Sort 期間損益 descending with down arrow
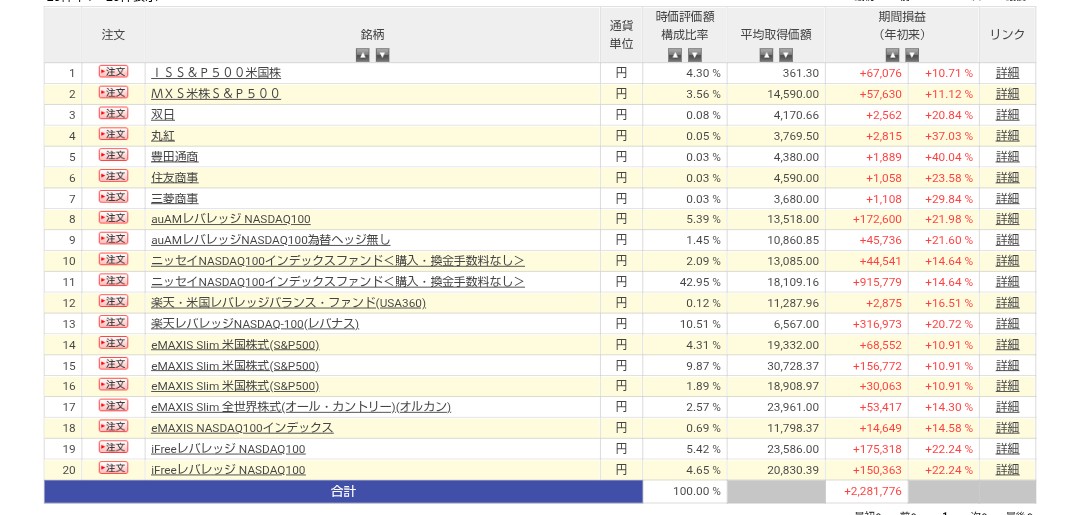 (911, 55)
